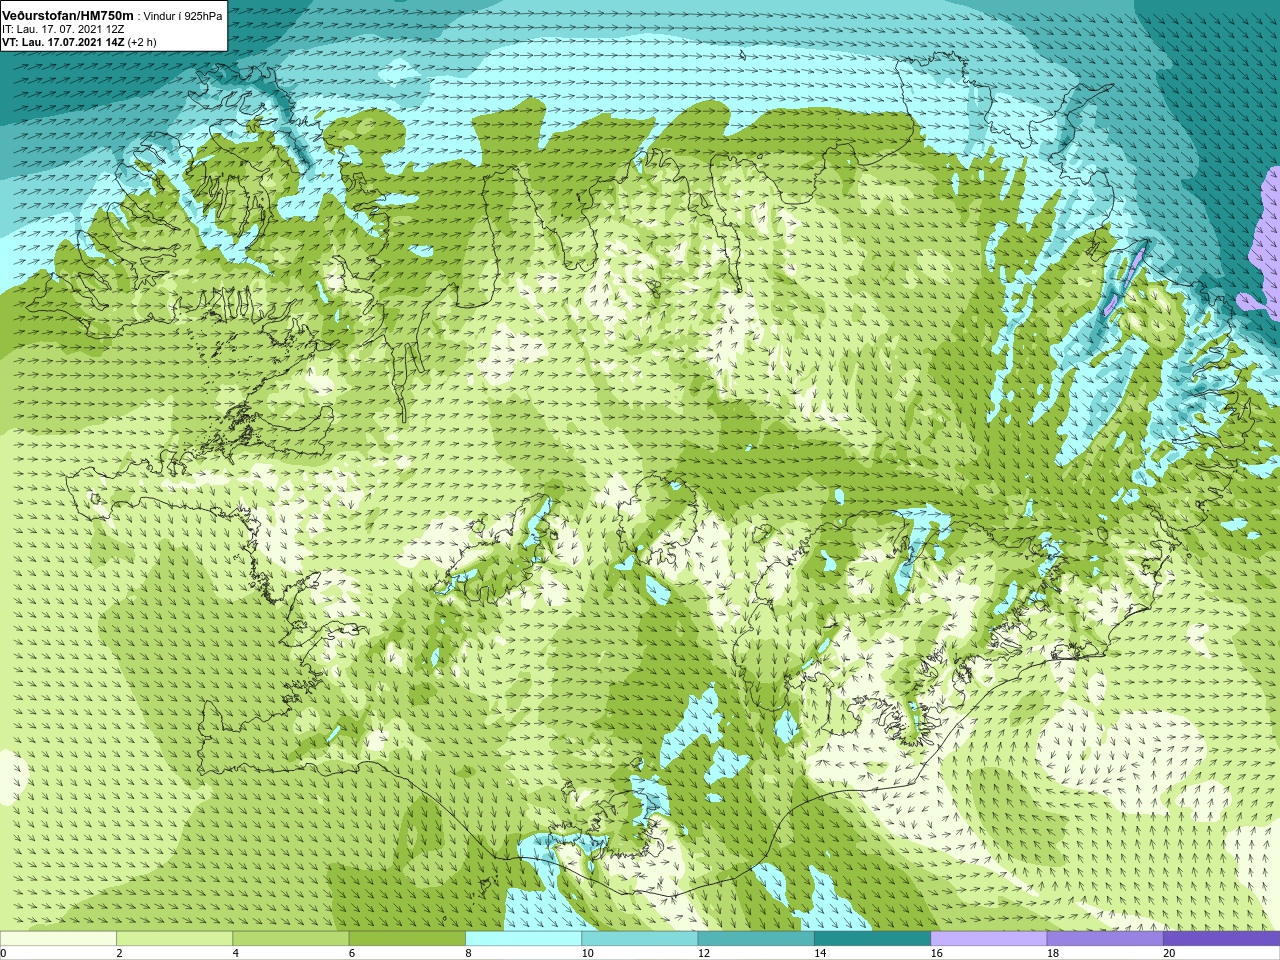Viewport: 1280px width, 960px height.
Task: Click the legend scale label "12"
Action: point(704,953)
